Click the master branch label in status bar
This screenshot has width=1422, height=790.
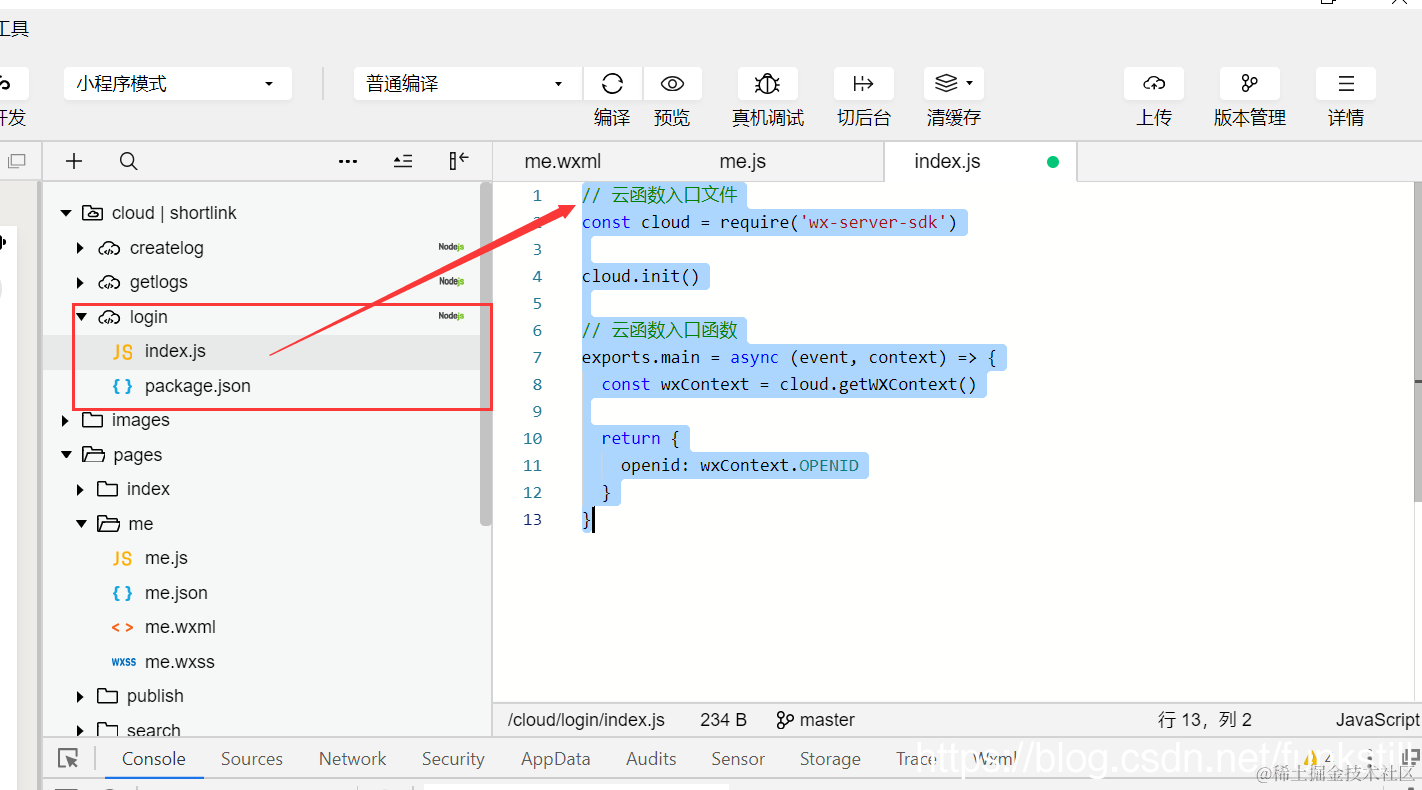pyautogui.click(x=827, y=720)
